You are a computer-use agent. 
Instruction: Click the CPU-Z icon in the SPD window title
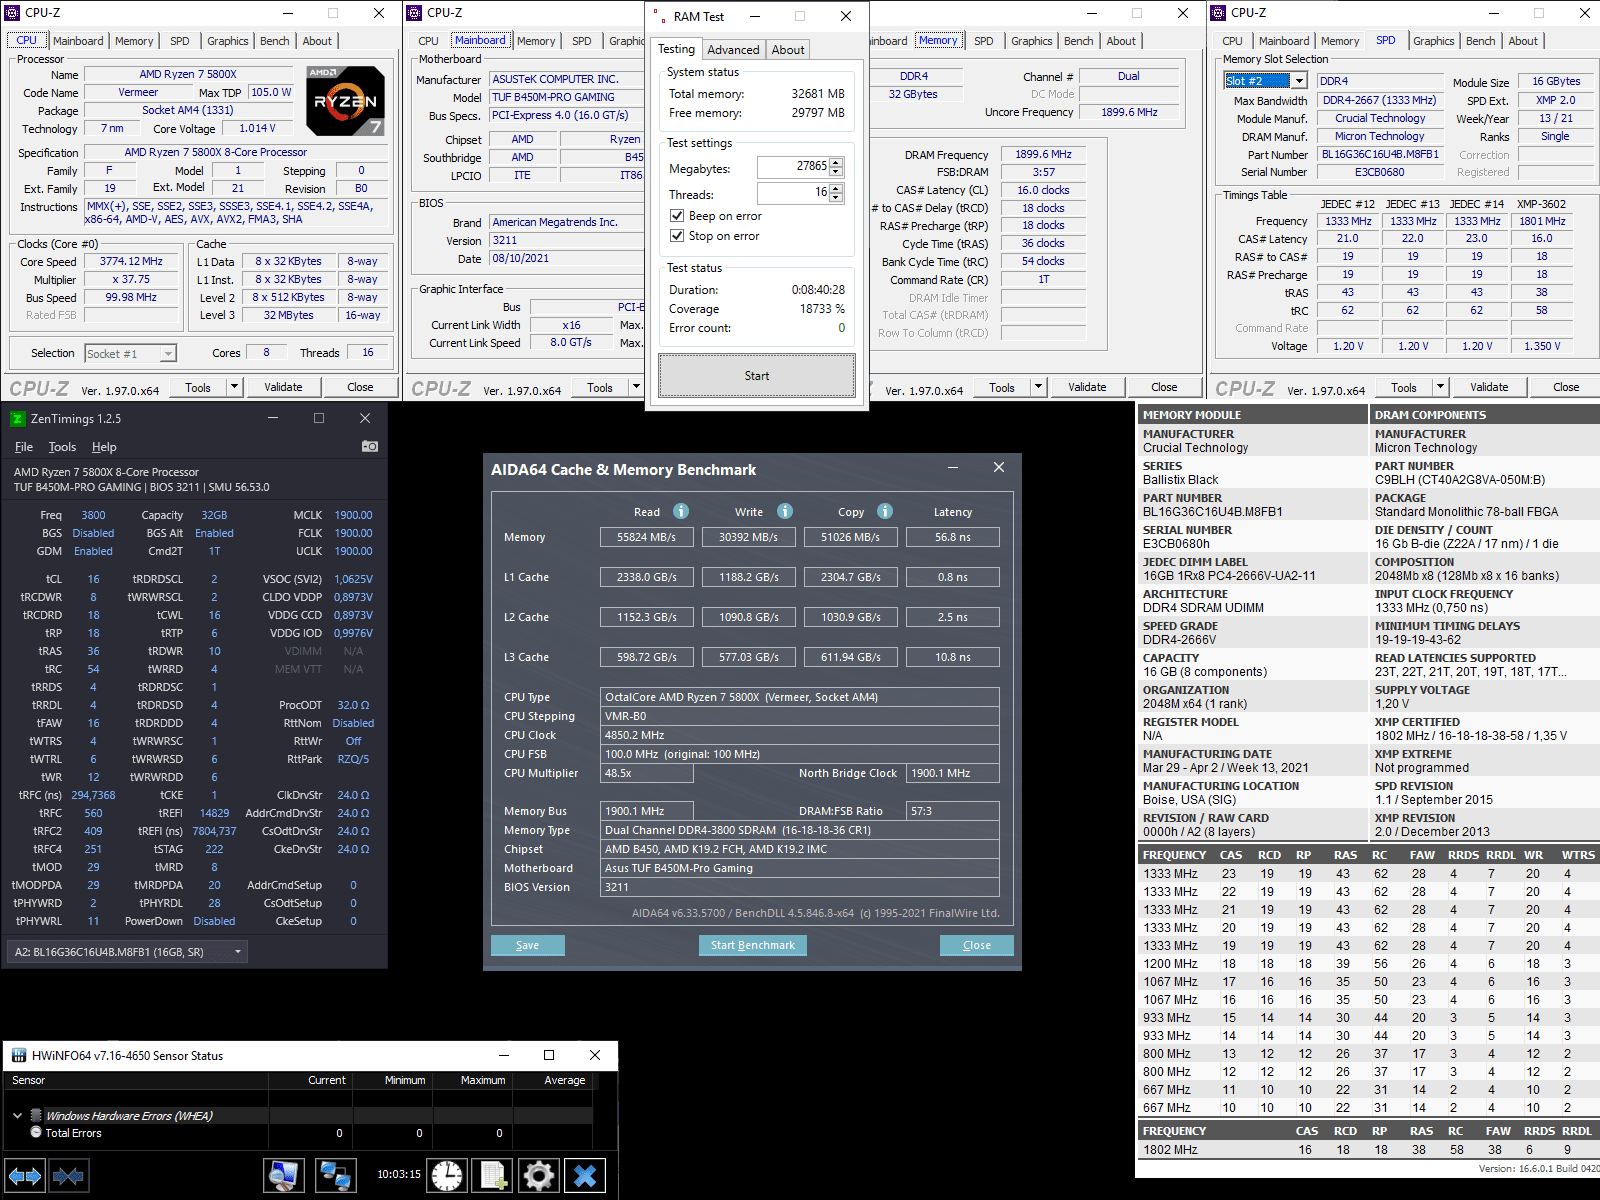tap(1219, 13)
